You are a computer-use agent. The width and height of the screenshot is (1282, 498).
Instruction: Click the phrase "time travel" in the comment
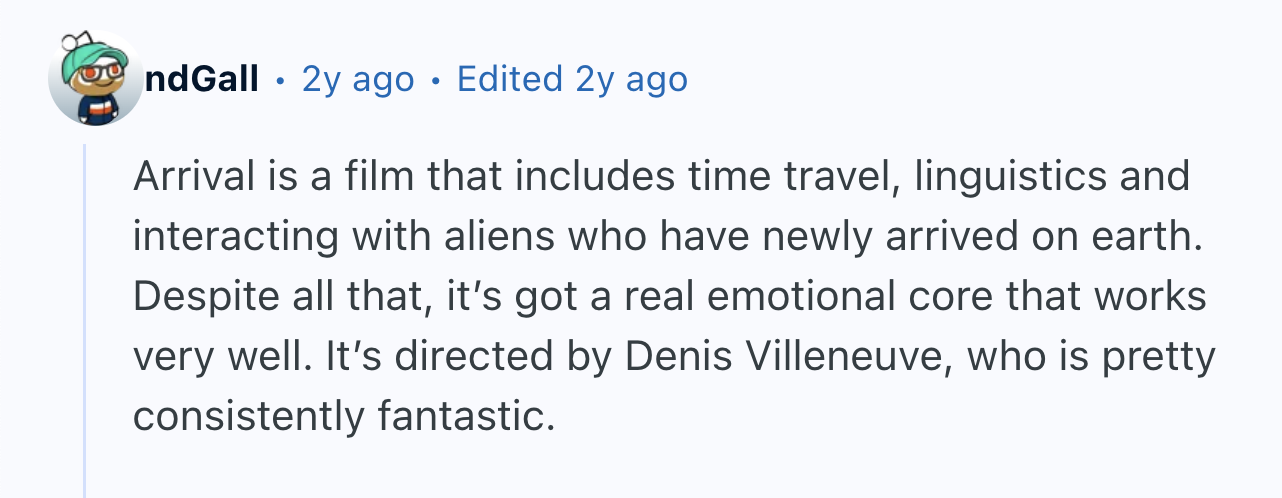[x=787, y=177]
